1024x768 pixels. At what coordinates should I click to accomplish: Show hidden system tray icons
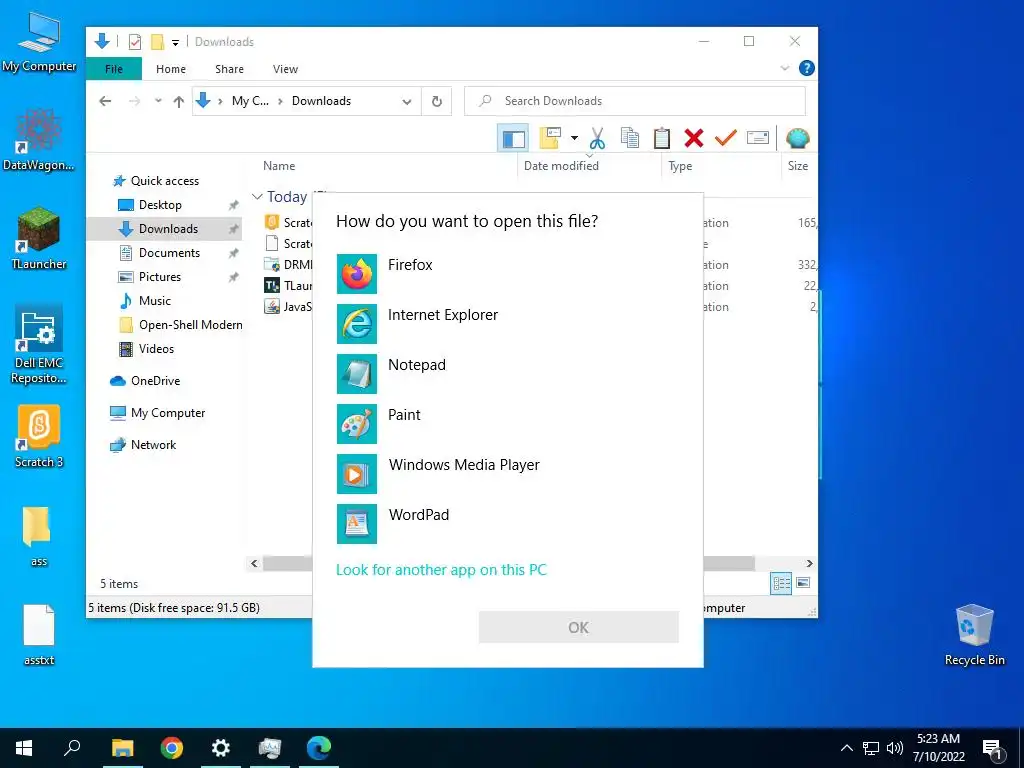[846, 748]
